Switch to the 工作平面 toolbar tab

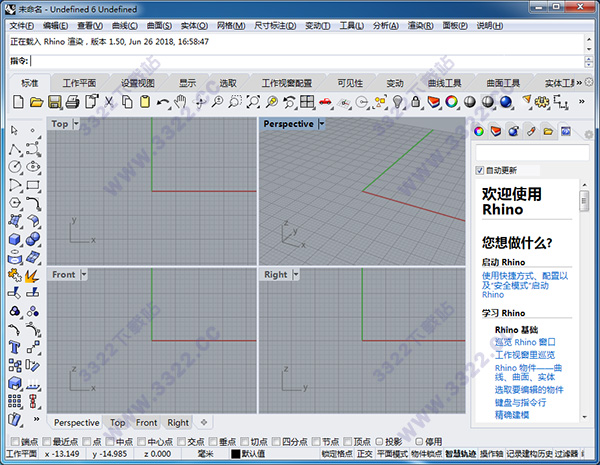[x=80, y=82]
